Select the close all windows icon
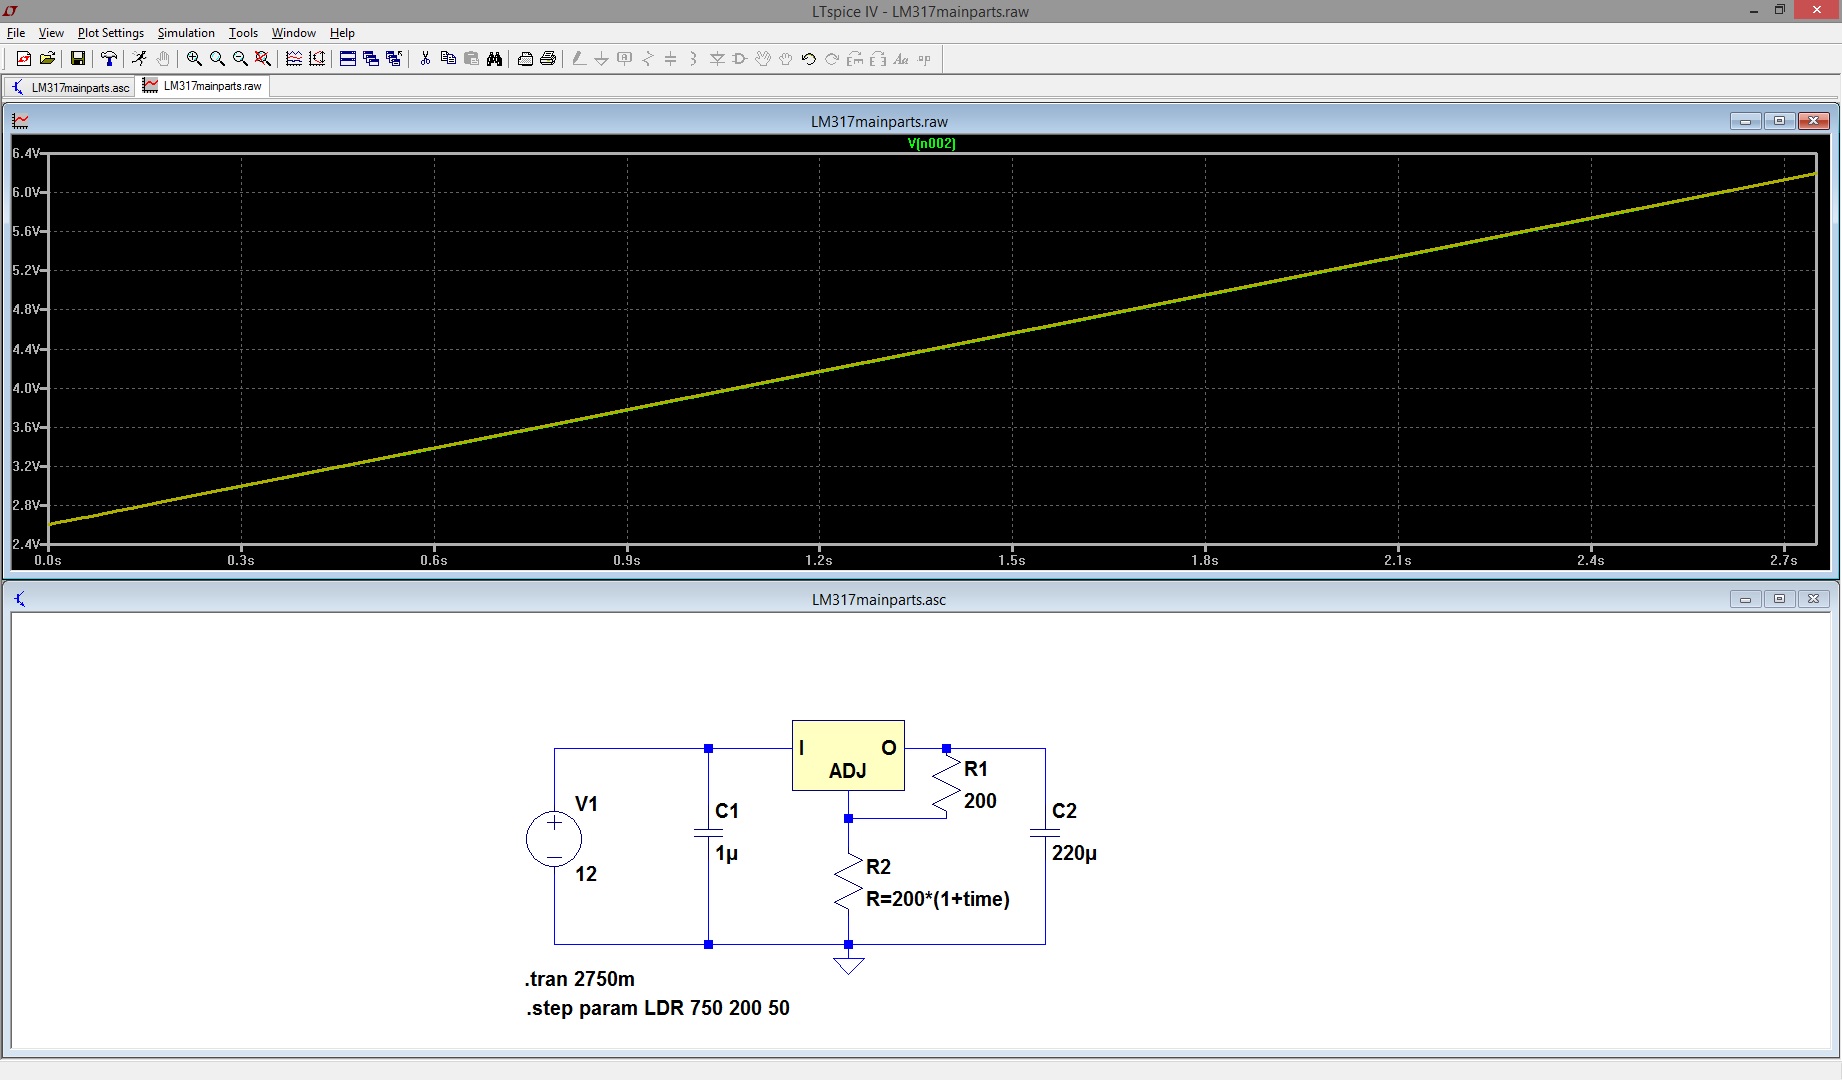This screenshot has width=1842, height=1080. click(x=394, y=59)
